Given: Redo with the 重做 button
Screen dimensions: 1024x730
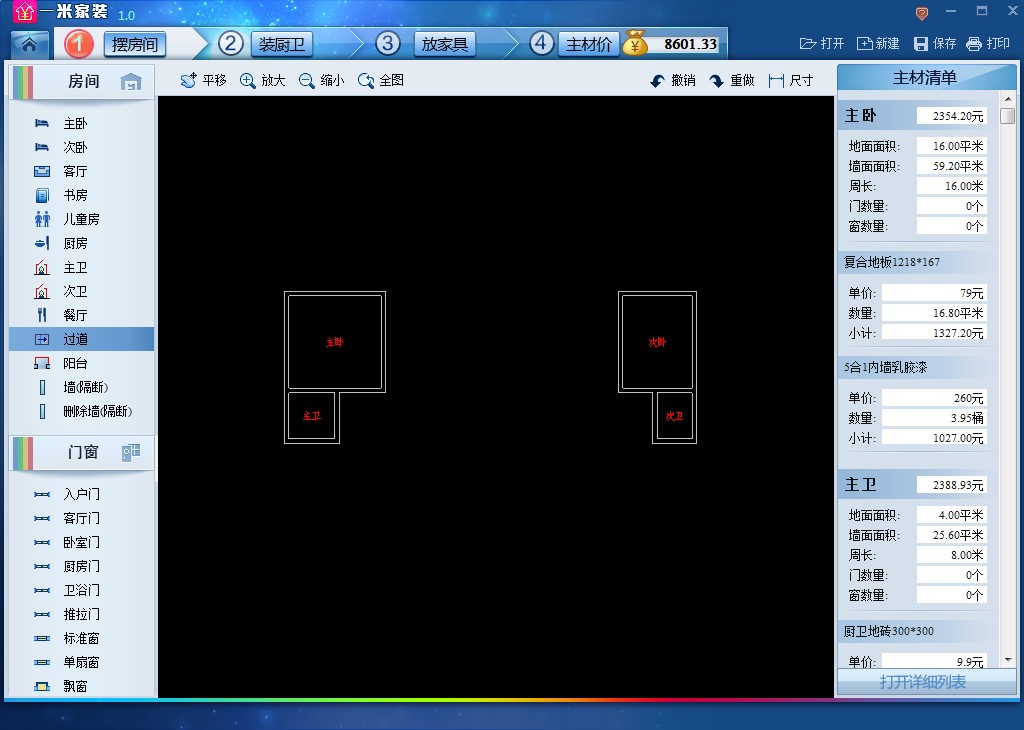Looking at the screenshot, I should [x=732, y=80].
